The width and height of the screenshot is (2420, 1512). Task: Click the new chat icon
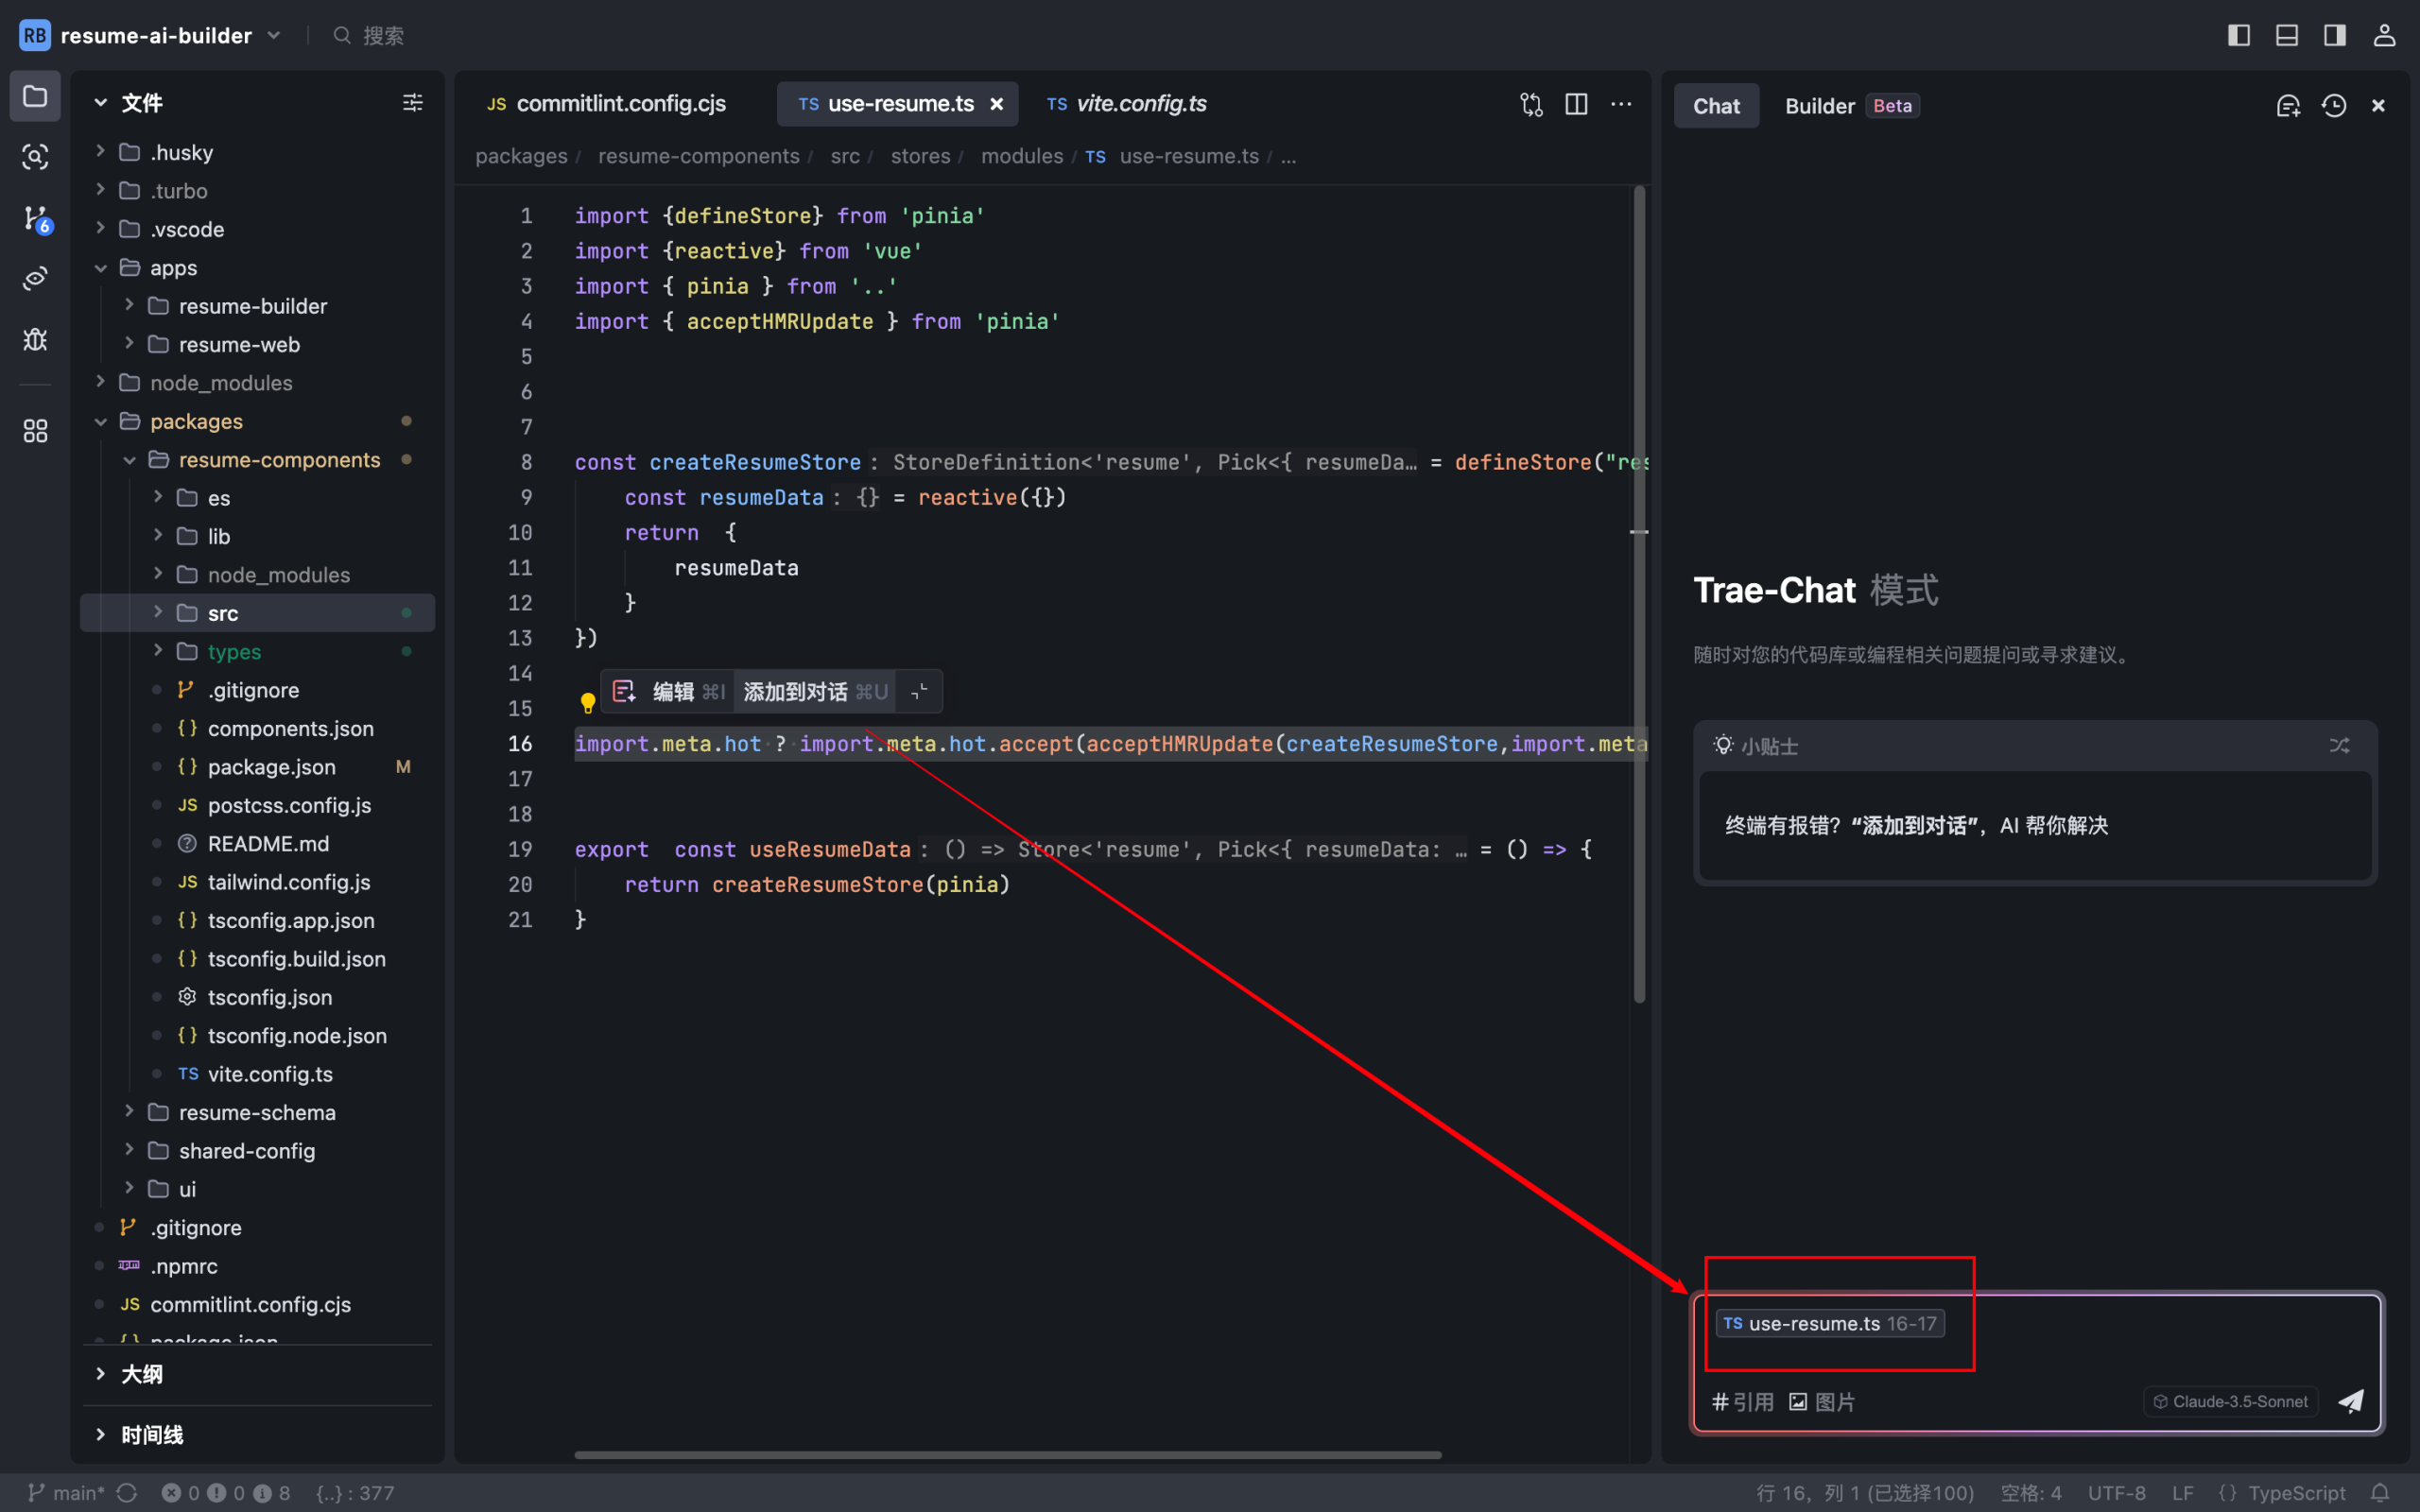(2288, 106)
